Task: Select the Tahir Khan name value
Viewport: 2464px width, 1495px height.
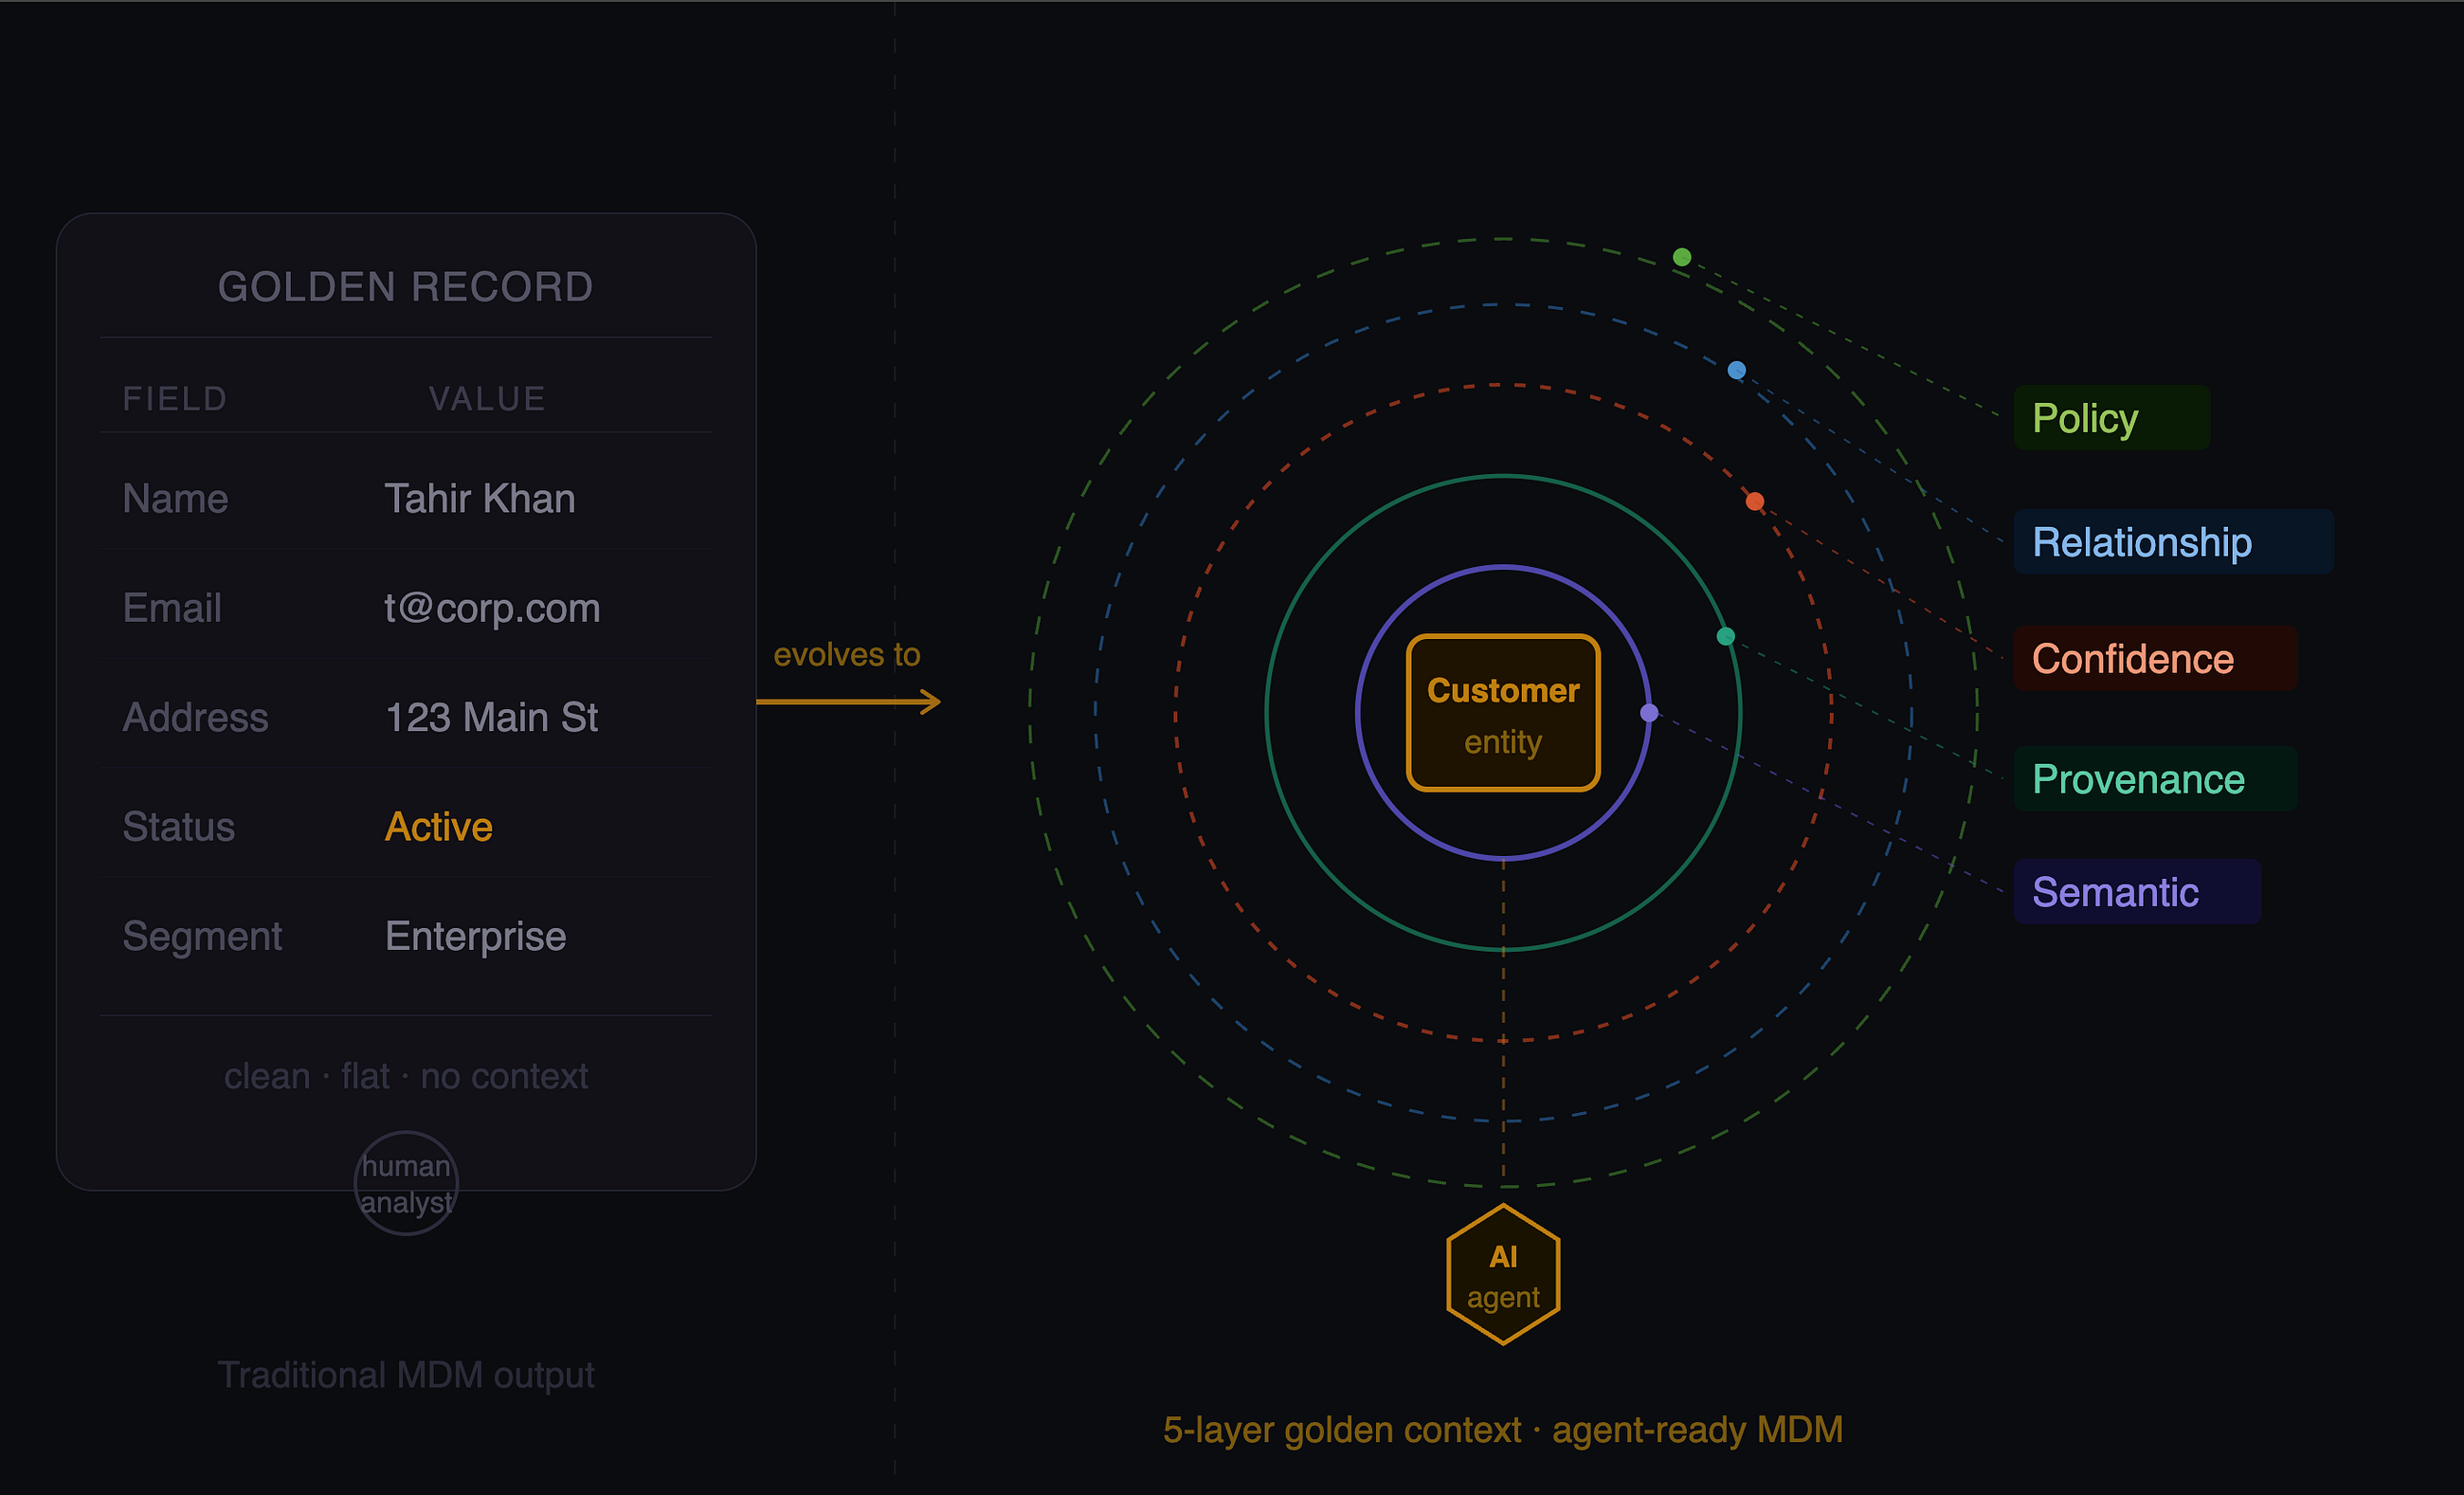Action: [x=480, y=499]
